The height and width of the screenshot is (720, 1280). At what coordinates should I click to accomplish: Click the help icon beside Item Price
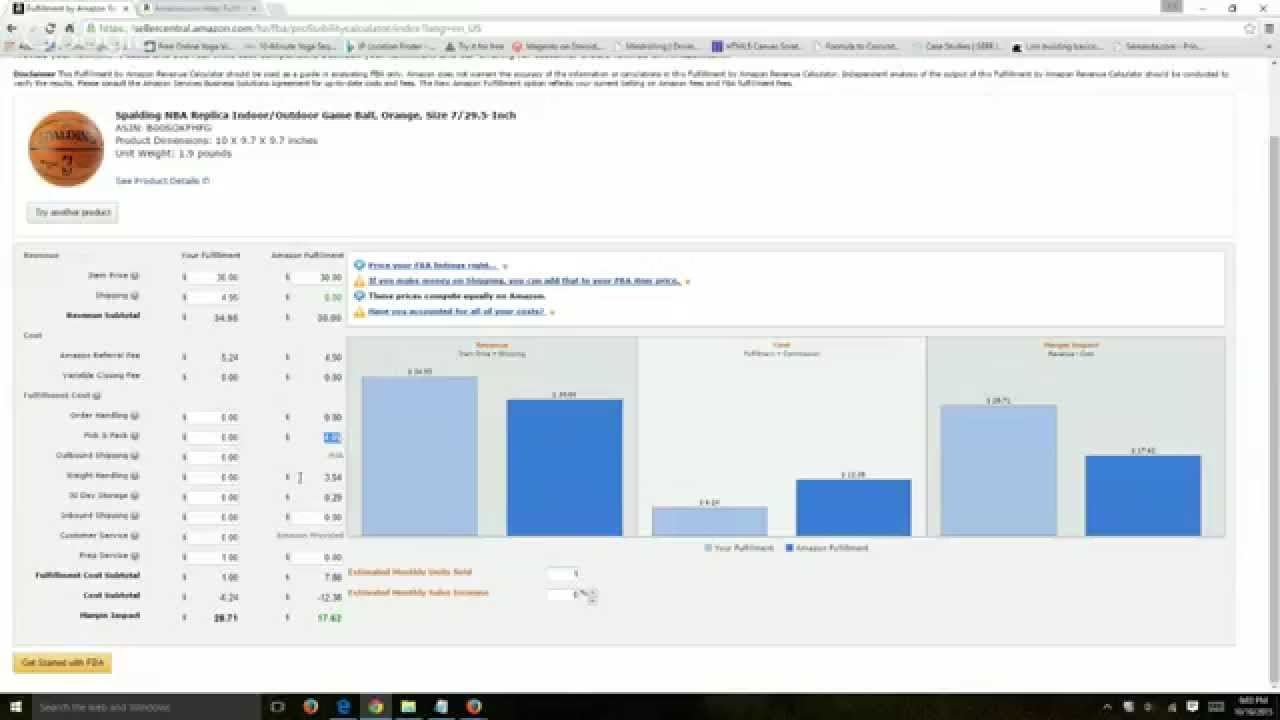click(x=136, y=276)
